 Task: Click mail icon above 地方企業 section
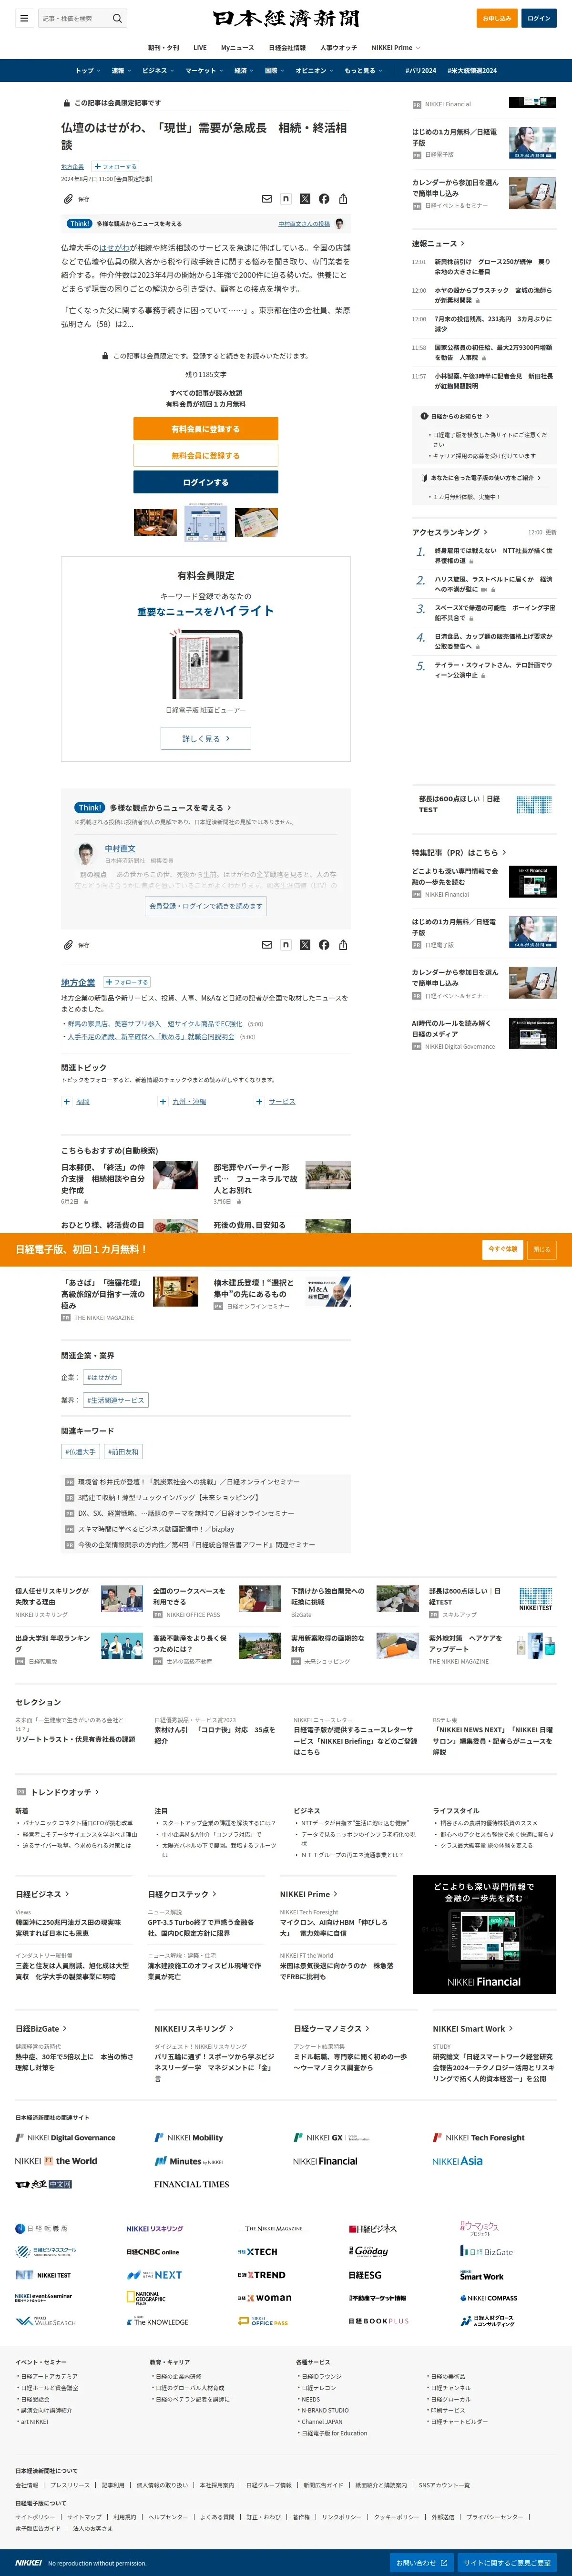click(x=266, y=944)
